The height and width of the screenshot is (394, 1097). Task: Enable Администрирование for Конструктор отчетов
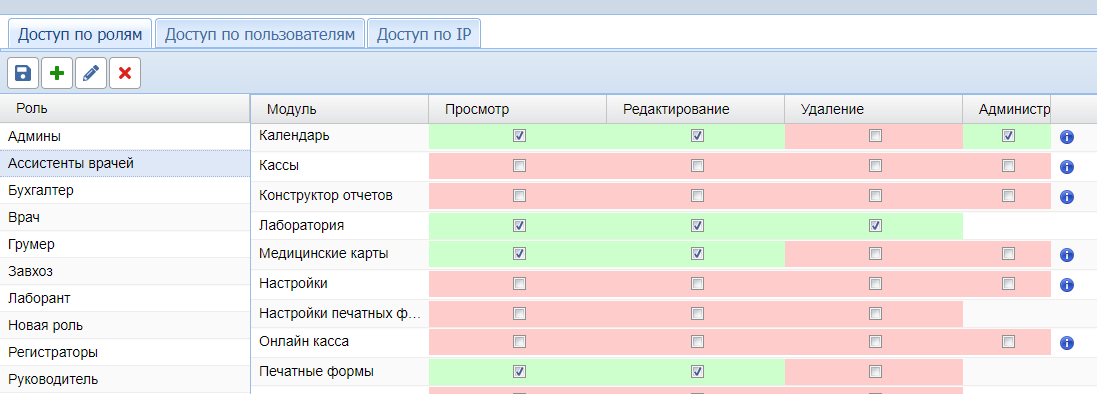tap(1008, 195)
